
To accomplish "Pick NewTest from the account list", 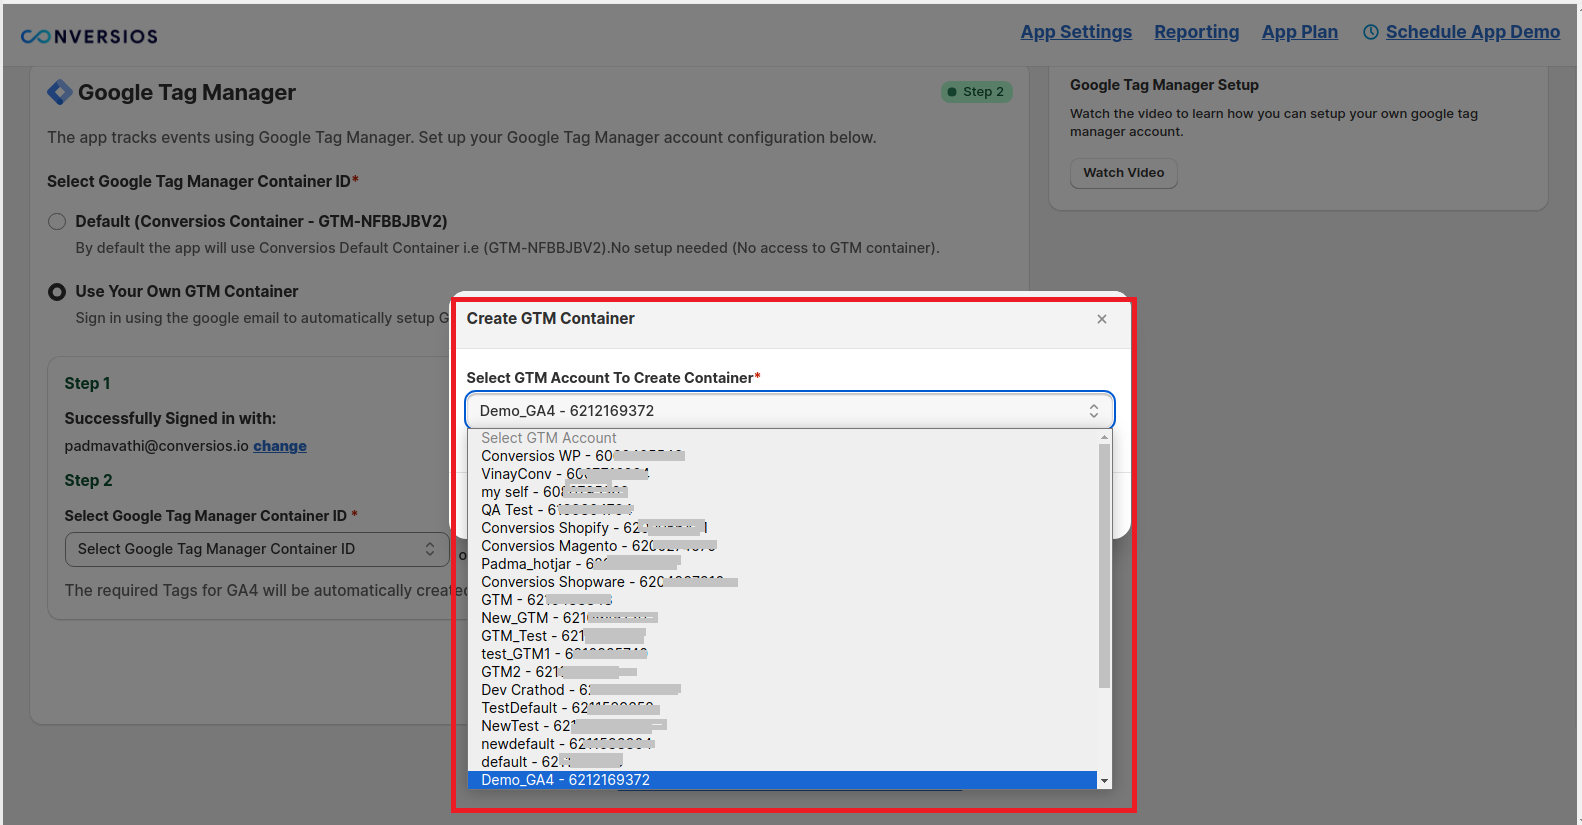I will tap(783, 726).
